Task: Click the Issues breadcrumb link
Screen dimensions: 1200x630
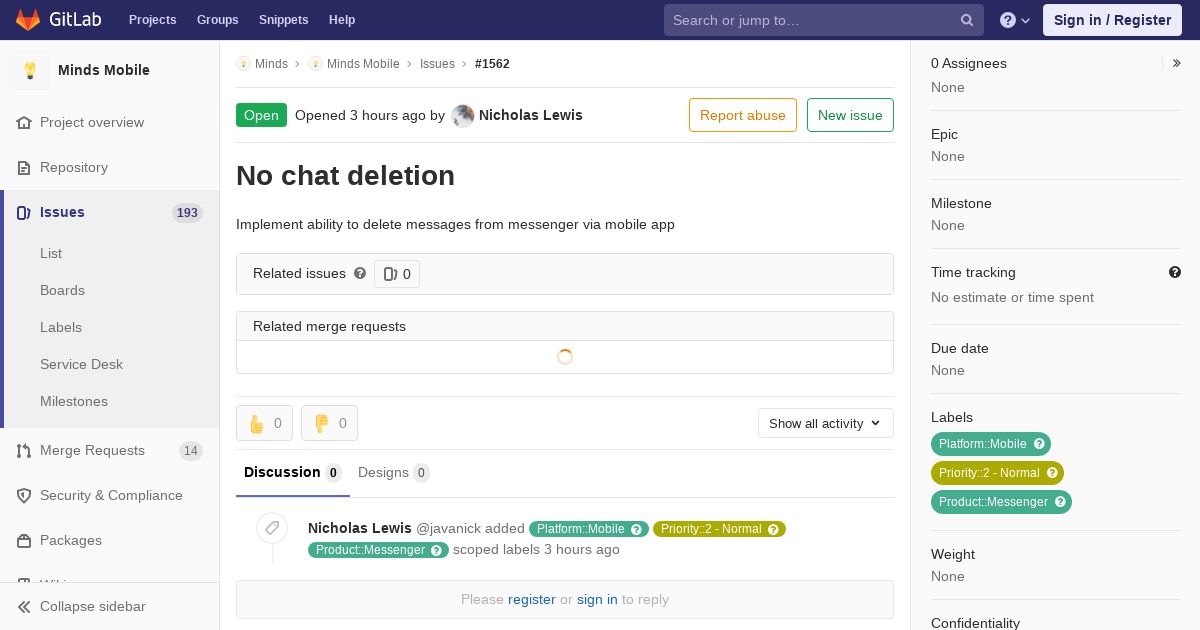Action: pos(437,63)
